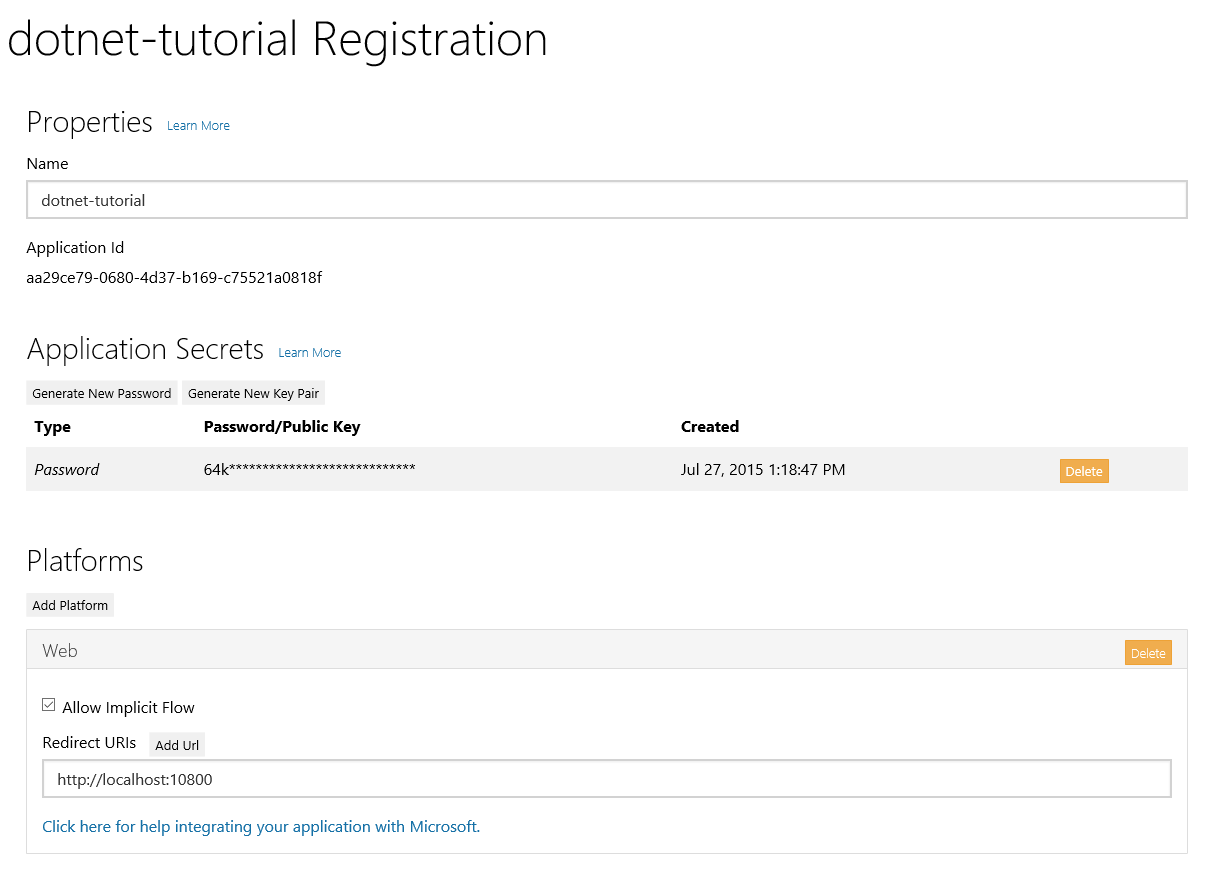This screenshot has height=888, width=1231.
Task: Click the Type column header
Action: [x=53, y=427]
